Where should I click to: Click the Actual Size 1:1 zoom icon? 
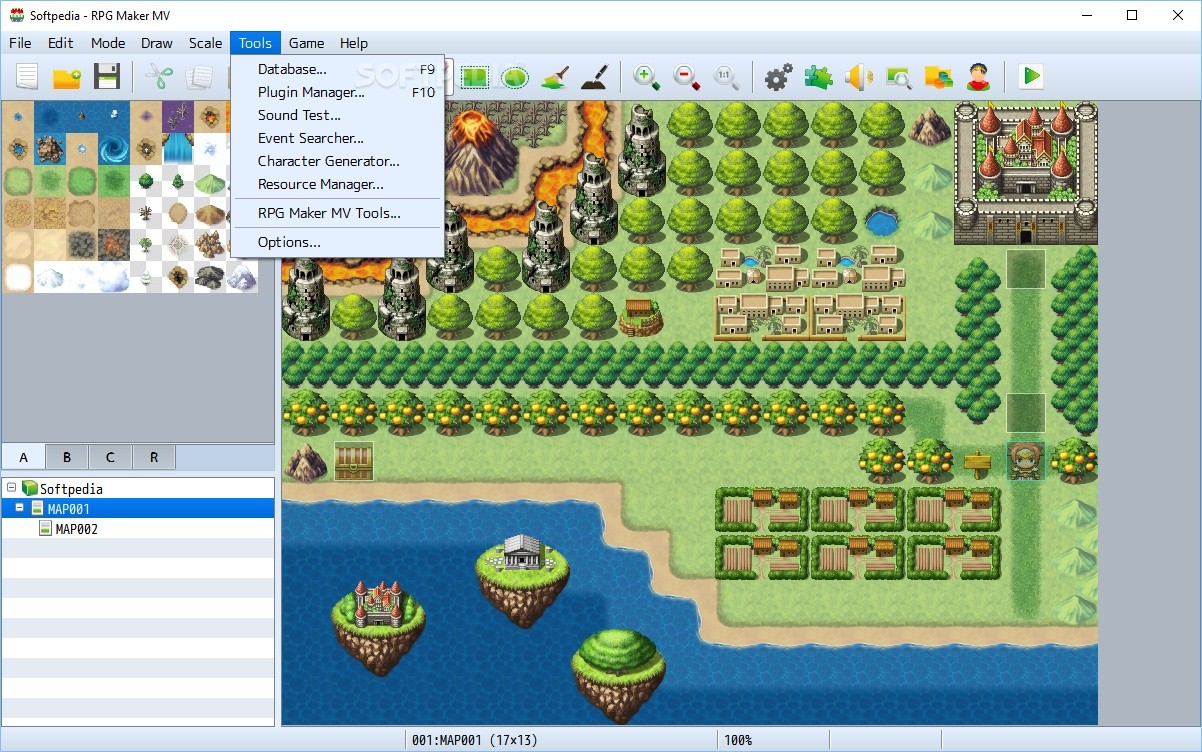click(726, 77)
